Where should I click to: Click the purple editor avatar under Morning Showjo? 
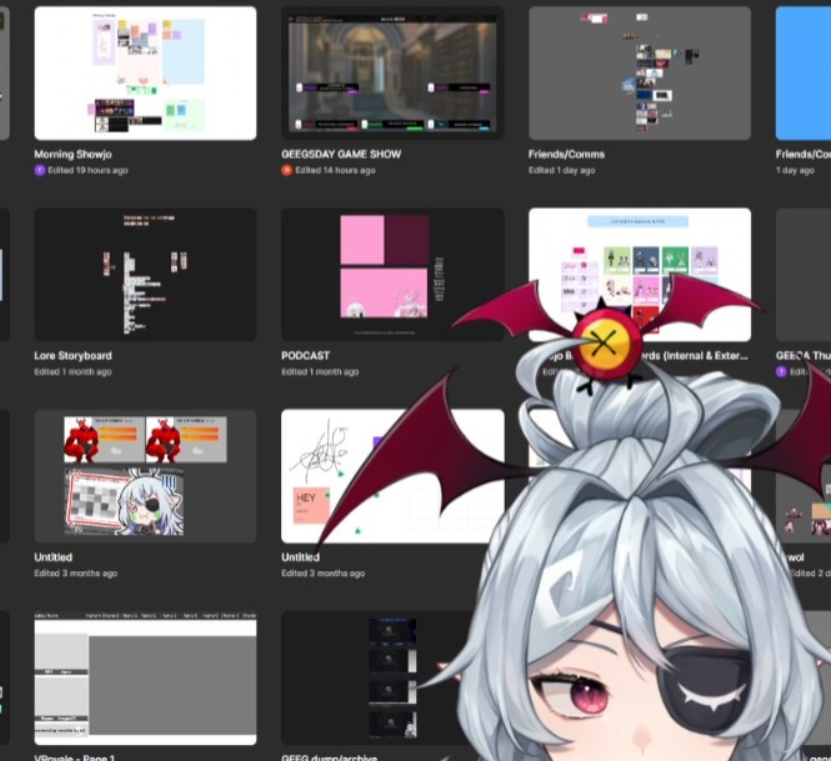point(40,170)
